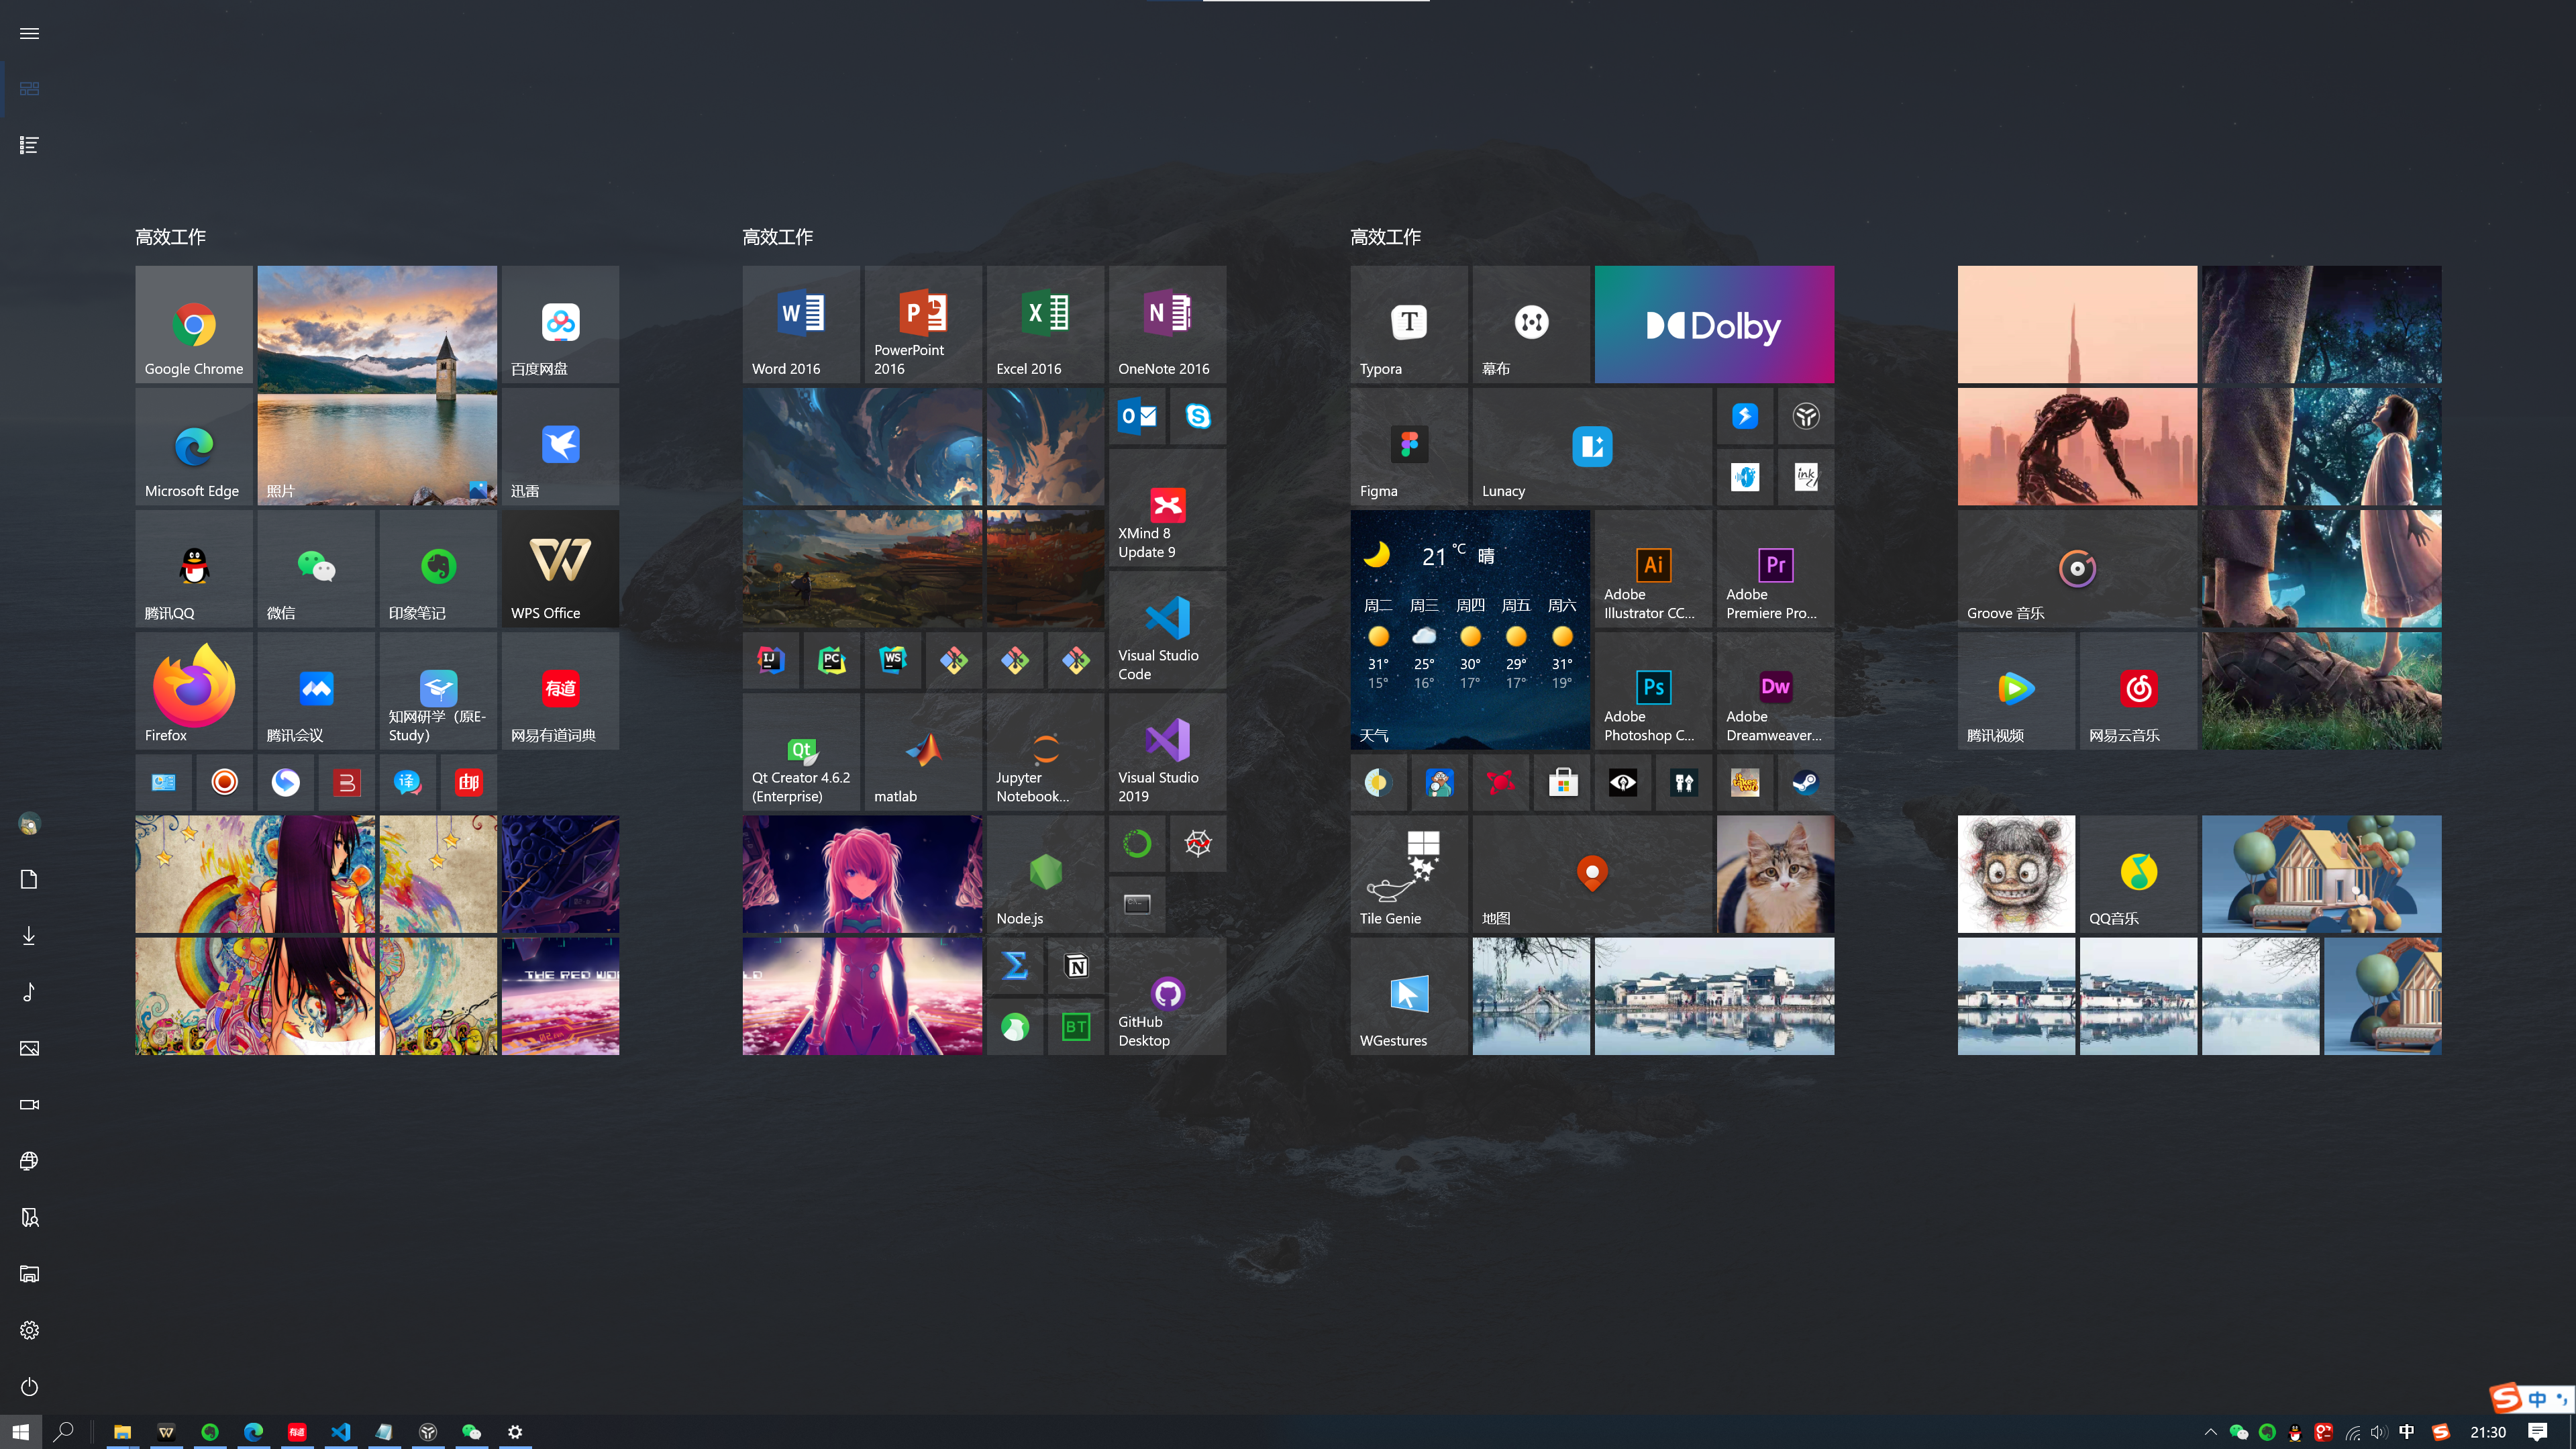The height and width of the screenshot is (1449, 2576).
Task: Open the Power options button
Action: click(29, 1386)
